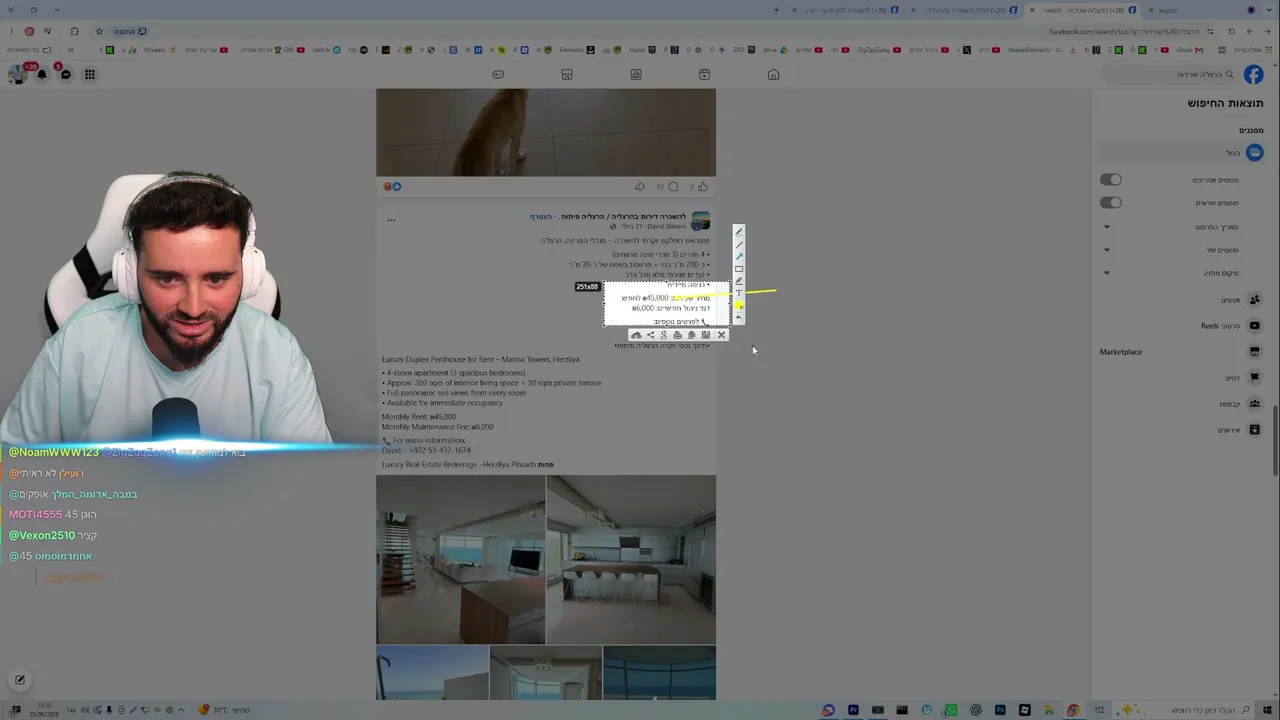The height and width of the screenshot is (720, 1280).
Task: Toggle the recent posts filter switch
Action: (x=1111, y=180)
